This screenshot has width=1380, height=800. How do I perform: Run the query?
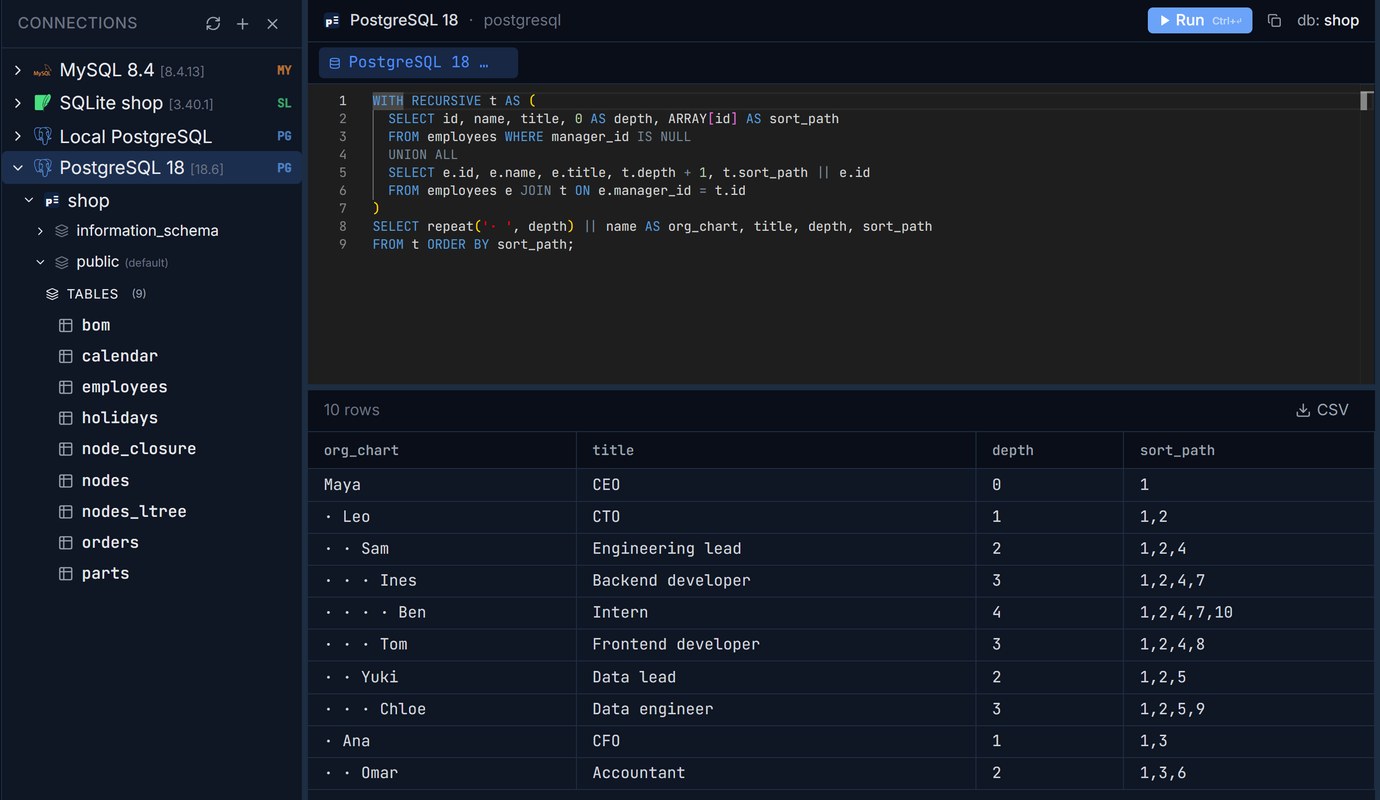click(1199, 20)
